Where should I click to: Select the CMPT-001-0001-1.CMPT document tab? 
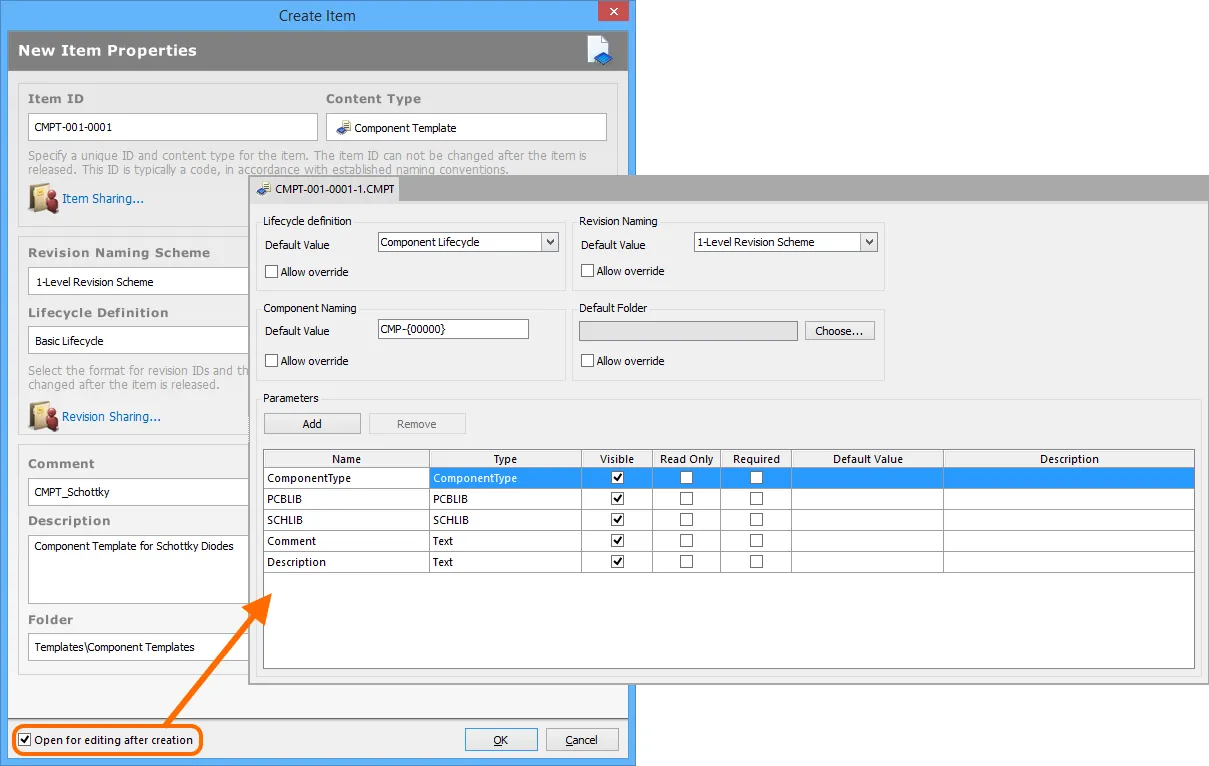(327, 189)
